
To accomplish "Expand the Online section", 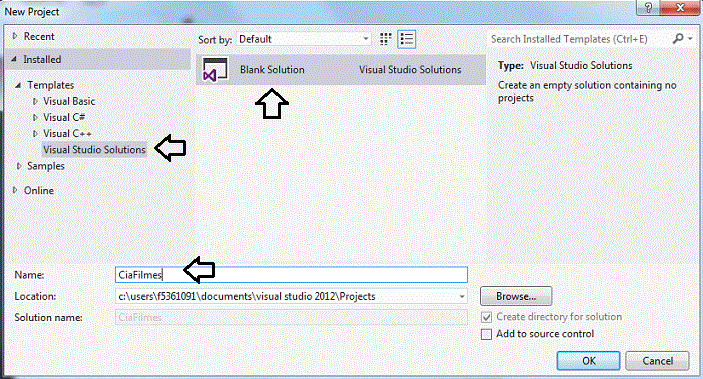I will [x=15, y=190].
